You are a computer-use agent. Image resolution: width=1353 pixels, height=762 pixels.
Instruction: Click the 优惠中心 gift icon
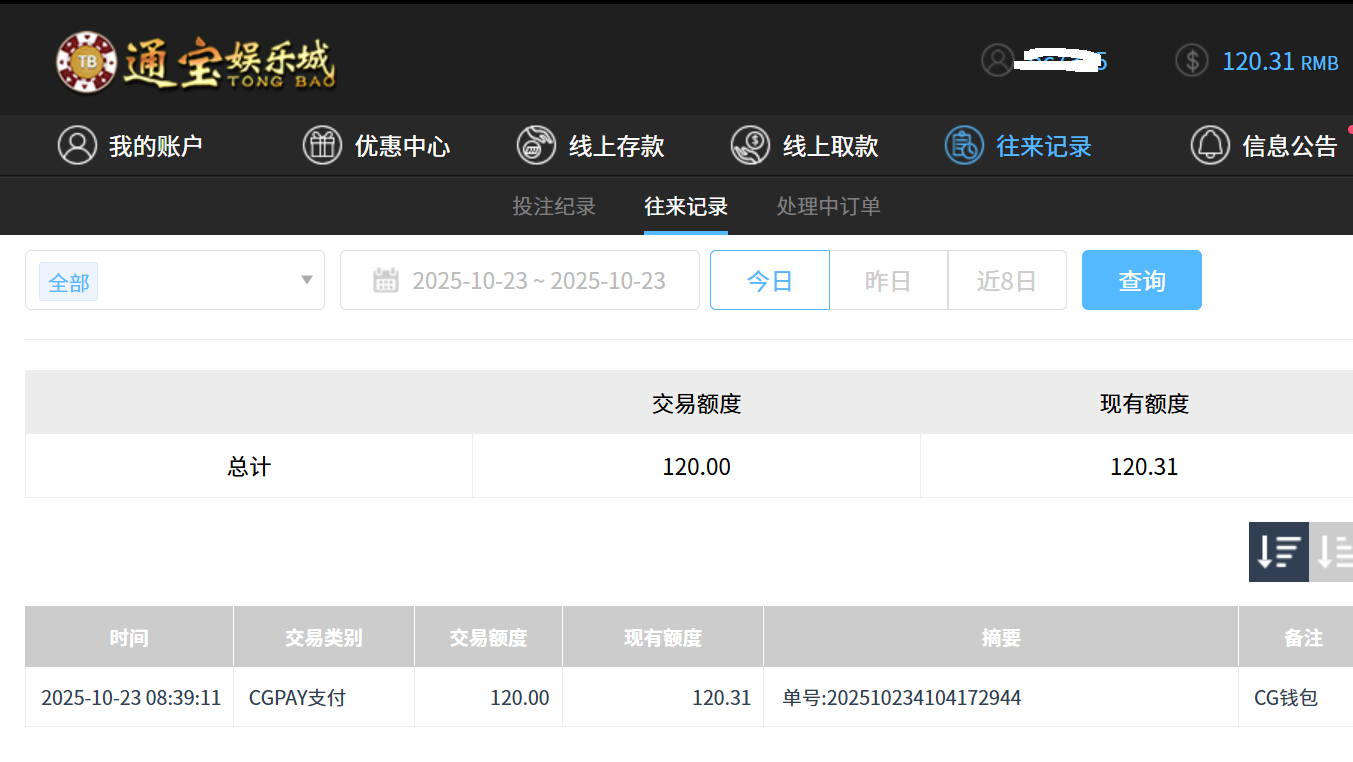(x=322, y=145)
